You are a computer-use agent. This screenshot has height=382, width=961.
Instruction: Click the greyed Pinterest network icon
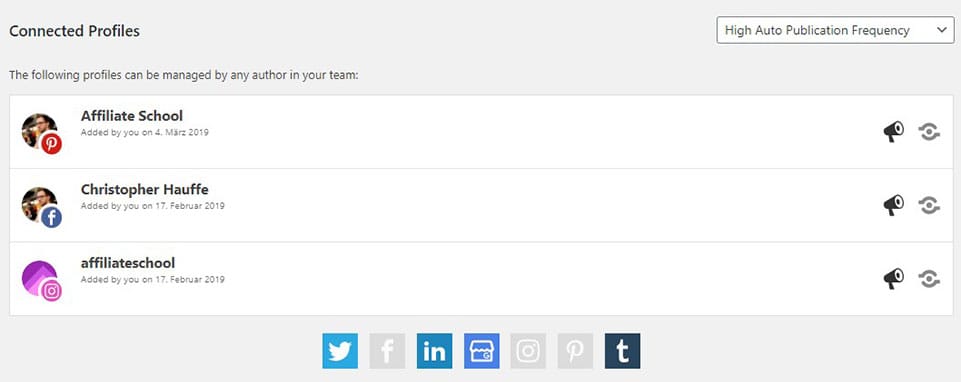tap(575, 351)
